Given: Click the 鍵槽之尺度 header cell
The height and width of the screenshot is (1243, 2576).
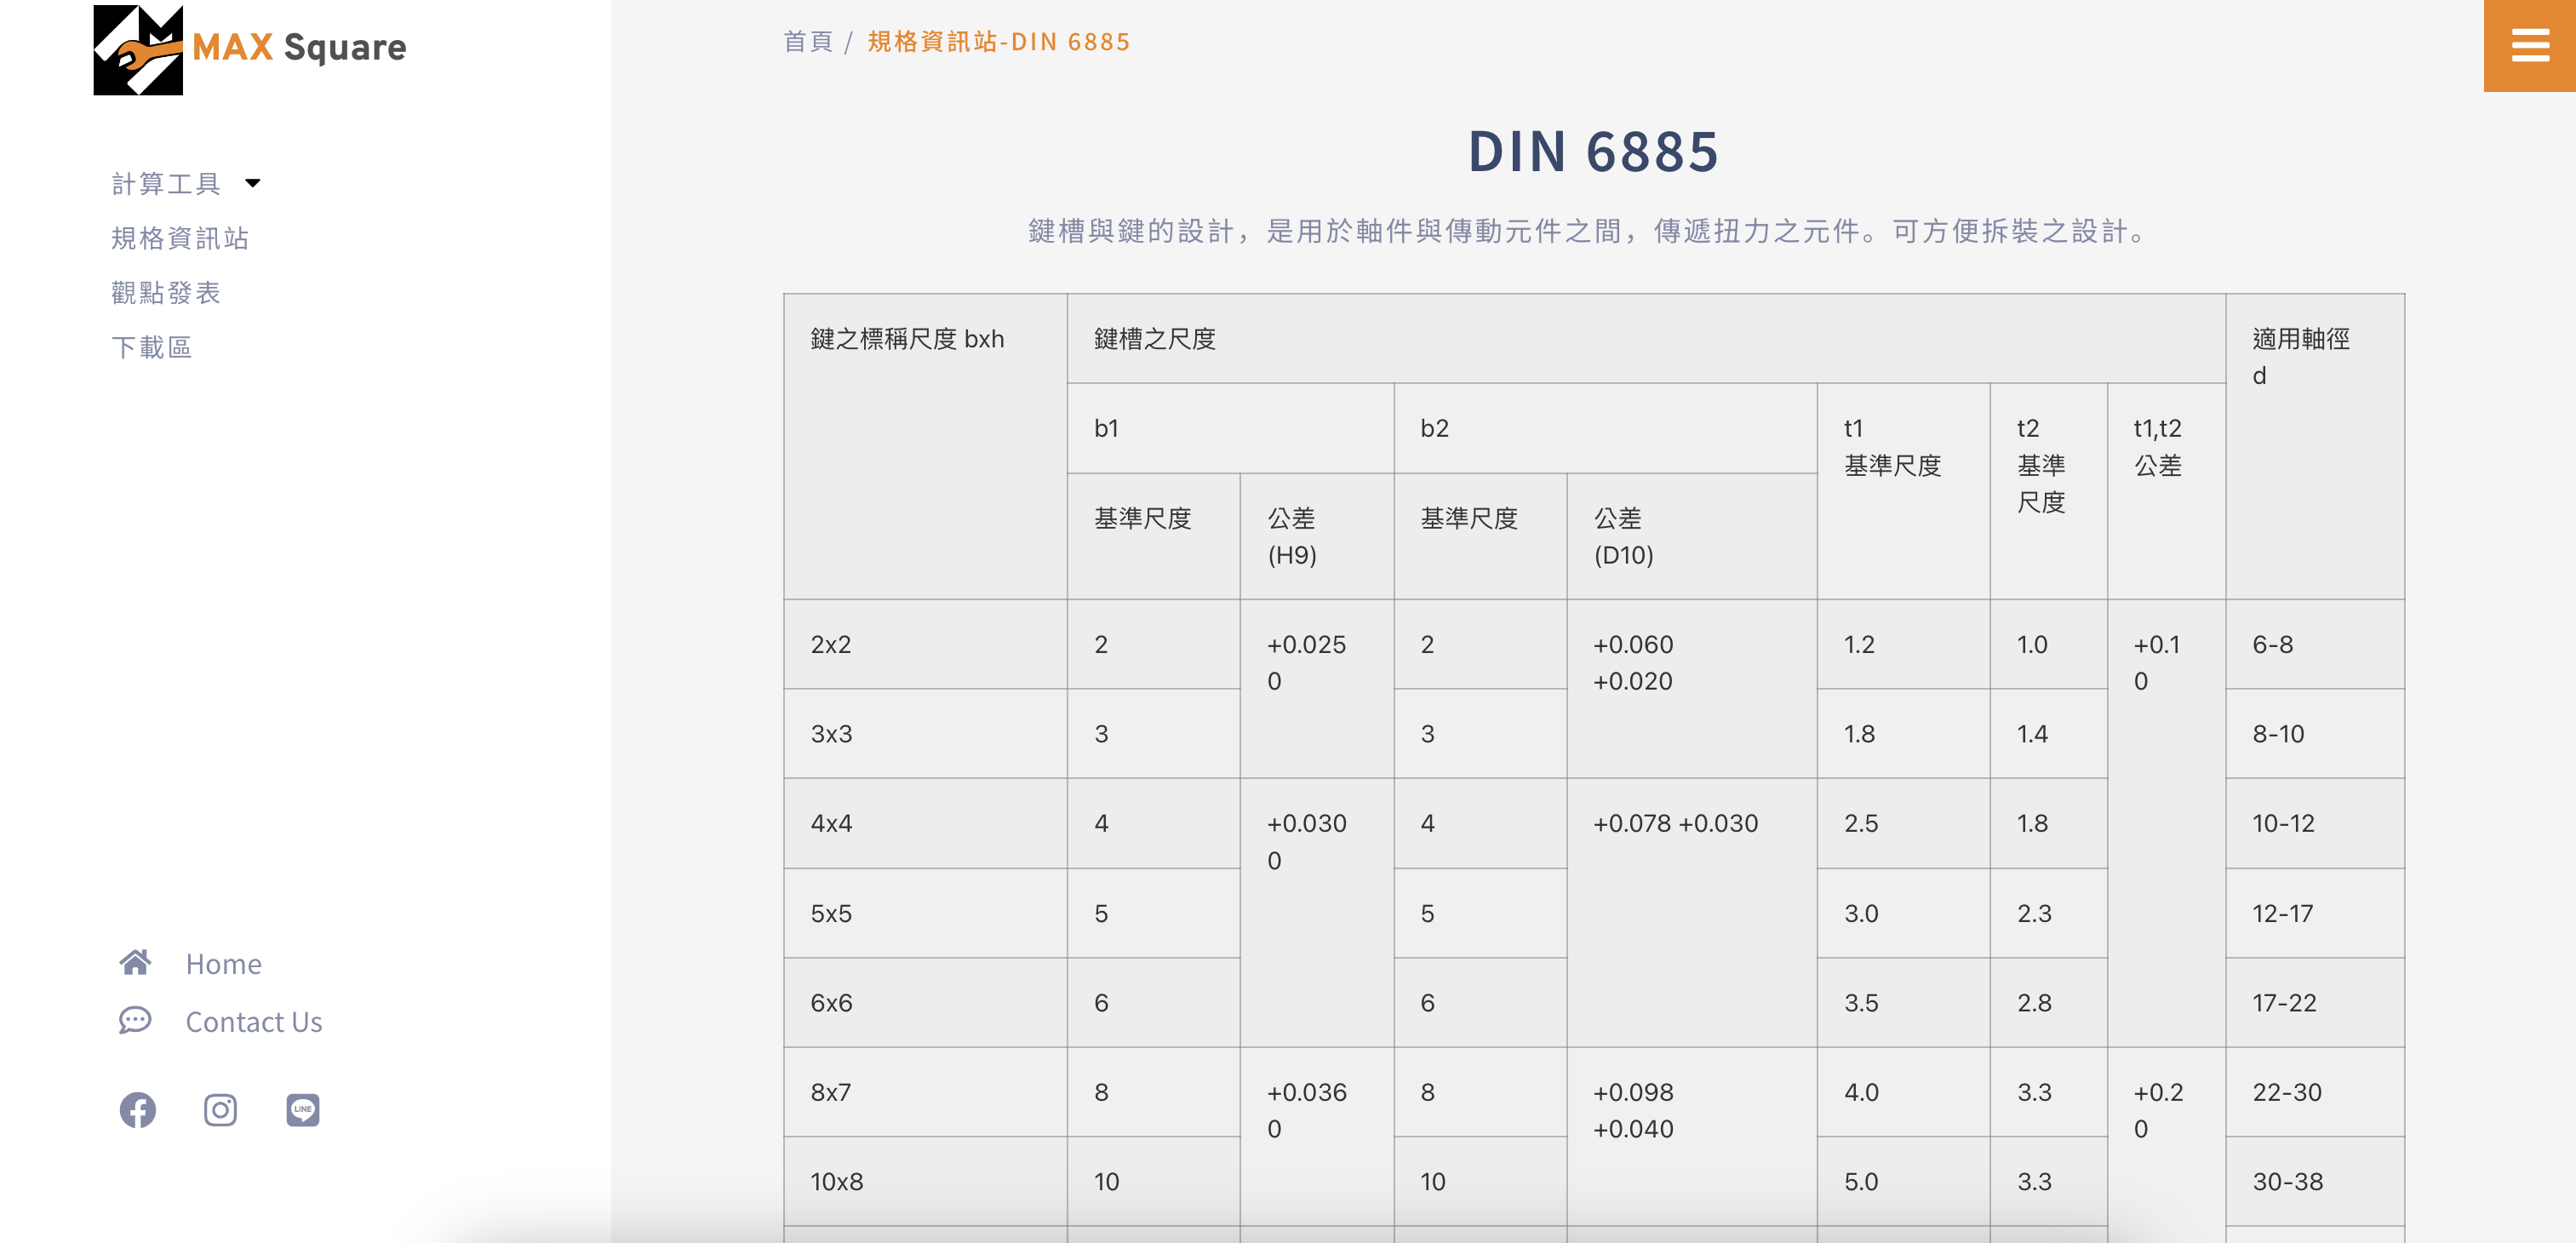Looking at the screenshot, I should click(1646, 338).
